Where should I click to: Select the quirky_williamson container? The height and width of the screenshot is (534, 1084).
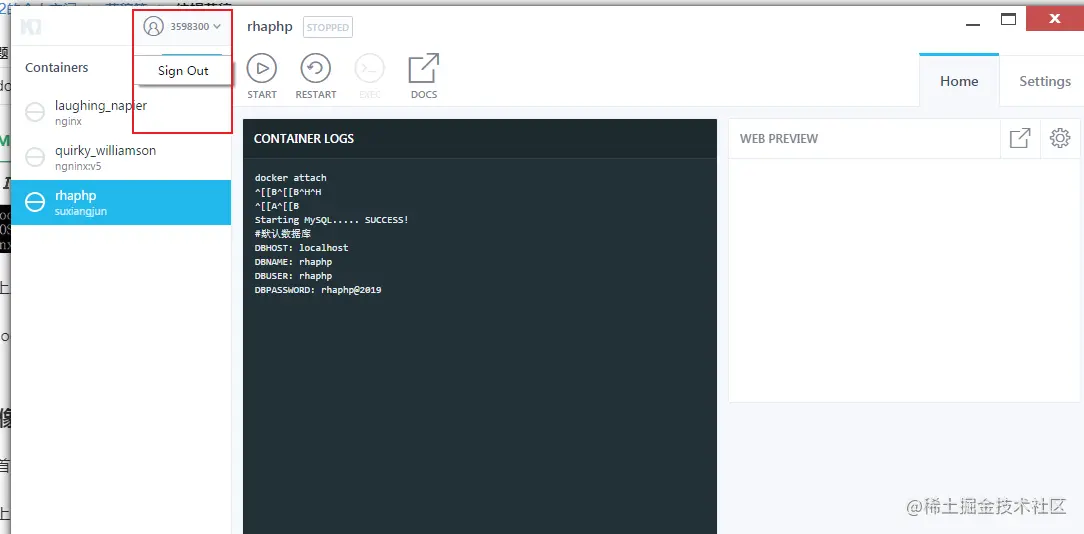point(121,158)
